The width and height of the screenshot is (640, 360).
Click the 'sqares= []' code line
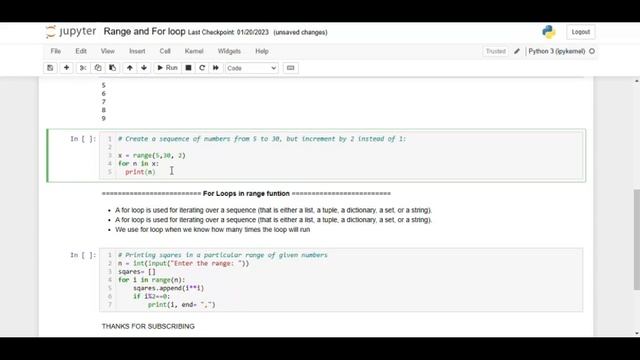tap(137, 271)
